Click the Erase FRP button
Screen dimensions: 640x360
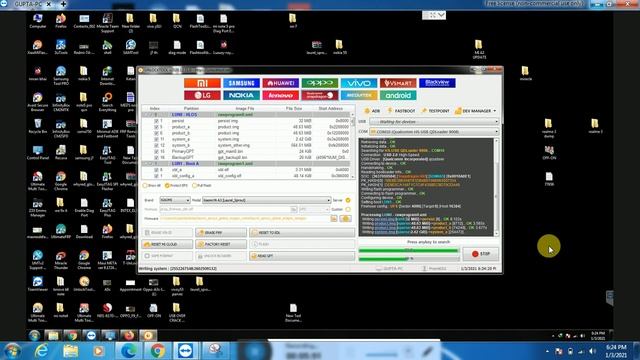(221, 233)
